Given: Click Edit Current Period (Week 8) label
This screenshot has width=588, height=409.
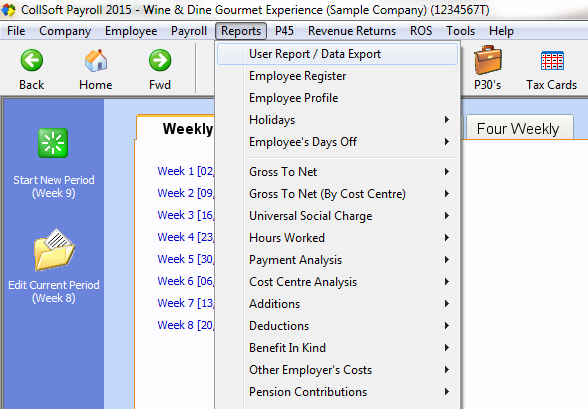Looking at the screenshot, I should pos(54,292).
